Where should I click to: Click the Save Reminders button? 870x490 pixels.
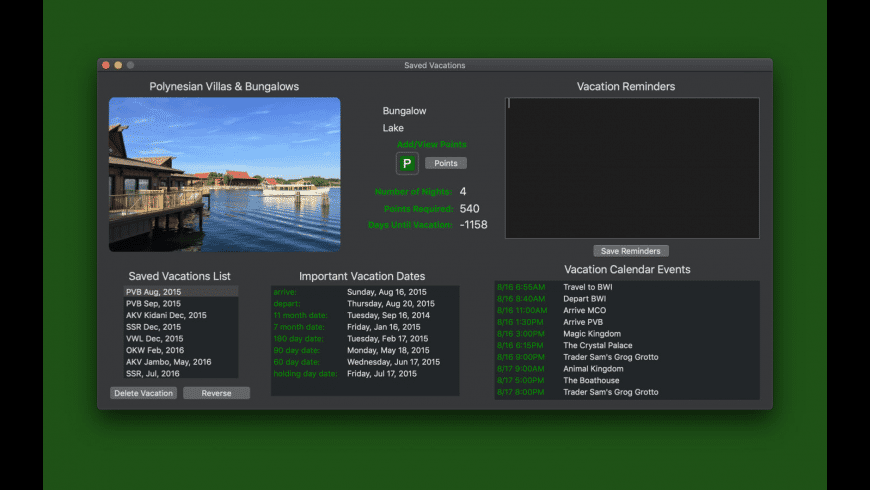tap(630, 251)
